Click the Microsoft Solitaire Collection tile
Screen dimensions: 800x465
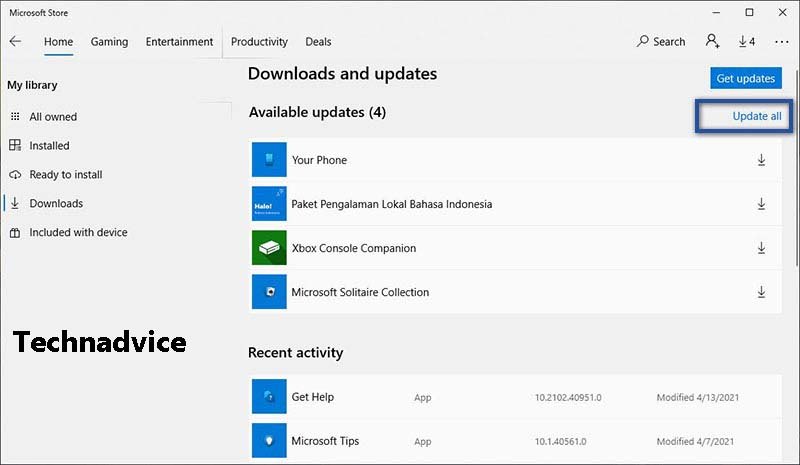[269, 291]
